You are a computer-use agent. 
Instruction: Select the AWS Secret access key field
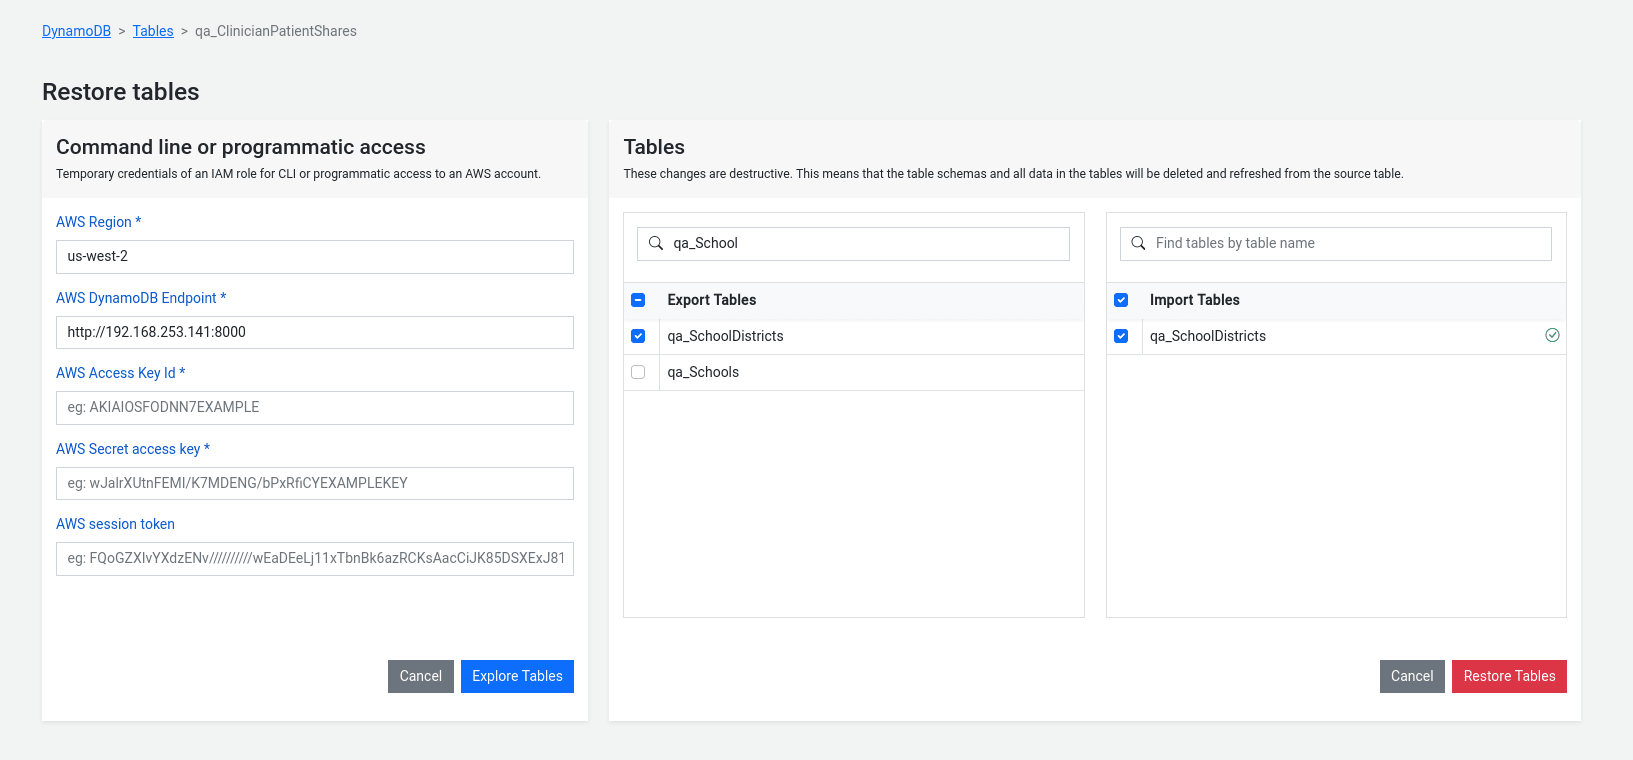pos(315,483)
